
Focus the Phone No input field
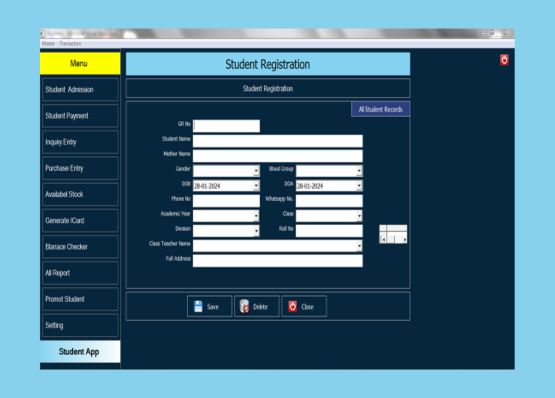[226, 201]
